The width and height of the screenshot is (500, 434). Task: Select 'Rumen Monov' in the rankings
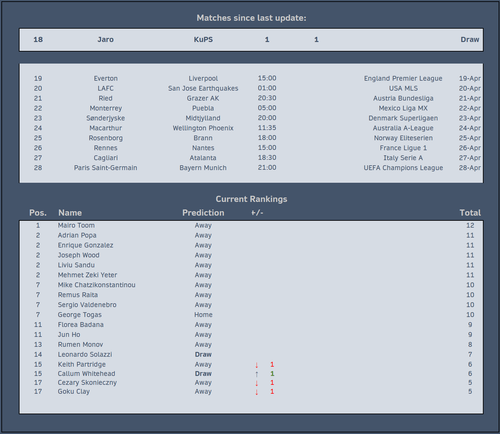[80, 345]
